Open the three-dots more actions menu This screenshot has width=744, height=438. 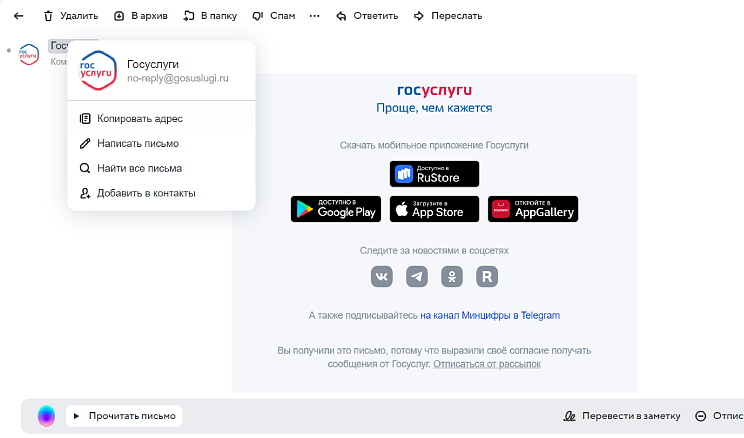pyautogui.click(x=314, y=16)
